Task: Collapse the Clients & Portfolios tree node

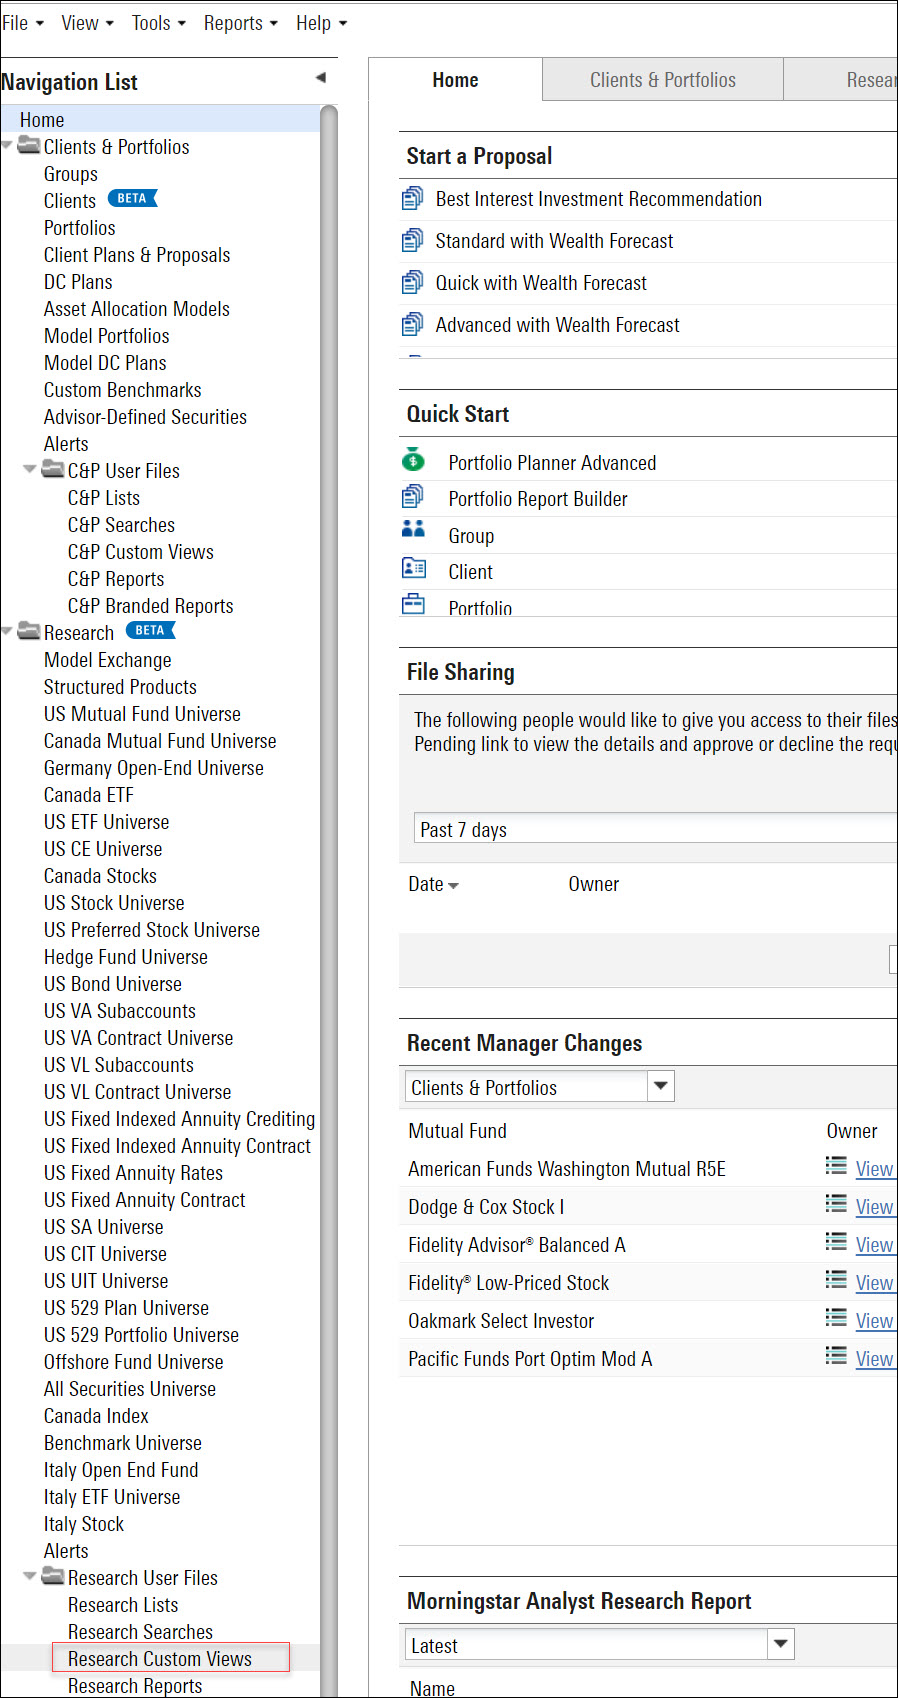Action: [7, 145]
